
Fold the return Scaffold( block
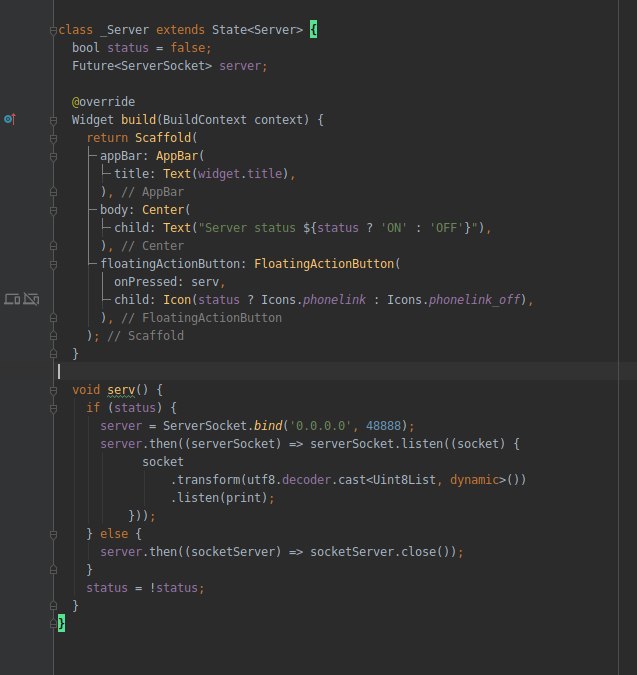[x=53, y=139]
